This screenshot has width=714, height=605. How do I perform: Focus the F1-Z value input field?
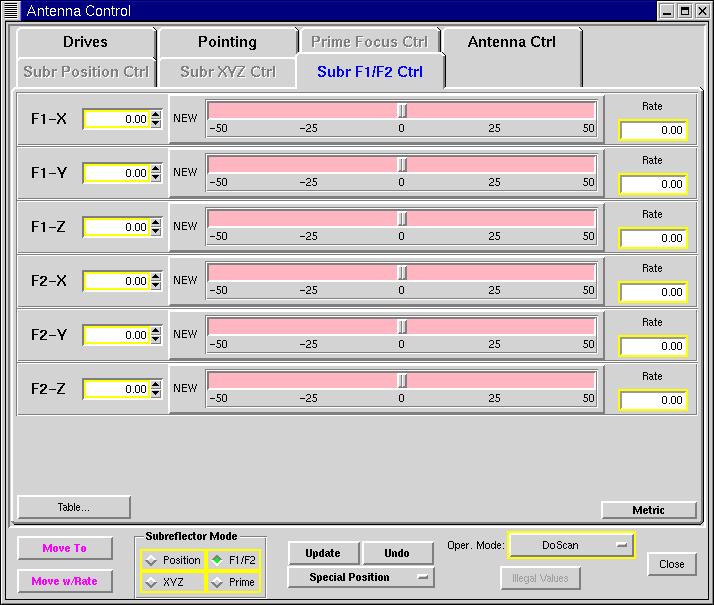click(x=117, y=227)
